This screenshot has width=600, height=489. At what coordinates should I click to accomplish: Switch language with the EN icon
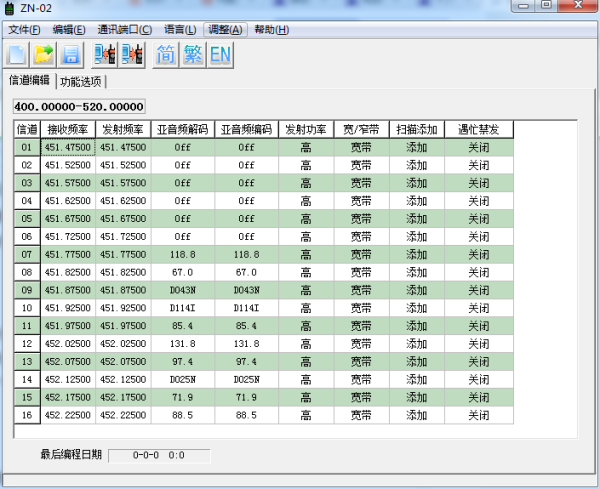[x=220, y=54]
